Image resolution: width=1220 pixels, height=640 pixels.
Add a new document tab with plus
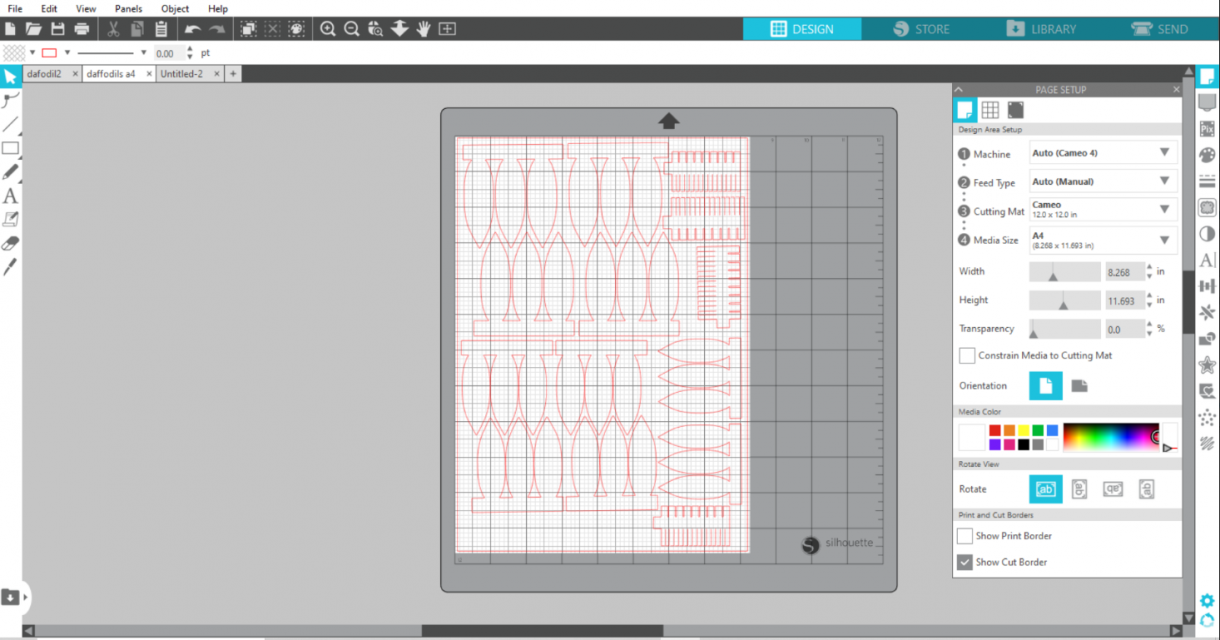pyautogui.click(x=233, y=74)
